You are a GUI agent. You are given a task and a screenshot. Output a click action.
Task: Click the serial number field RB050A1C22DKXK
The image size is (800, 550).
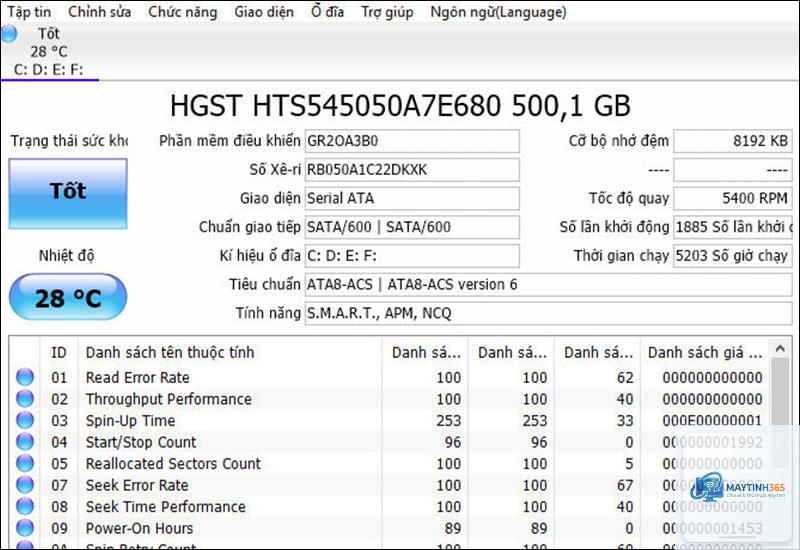coord(412,170)
